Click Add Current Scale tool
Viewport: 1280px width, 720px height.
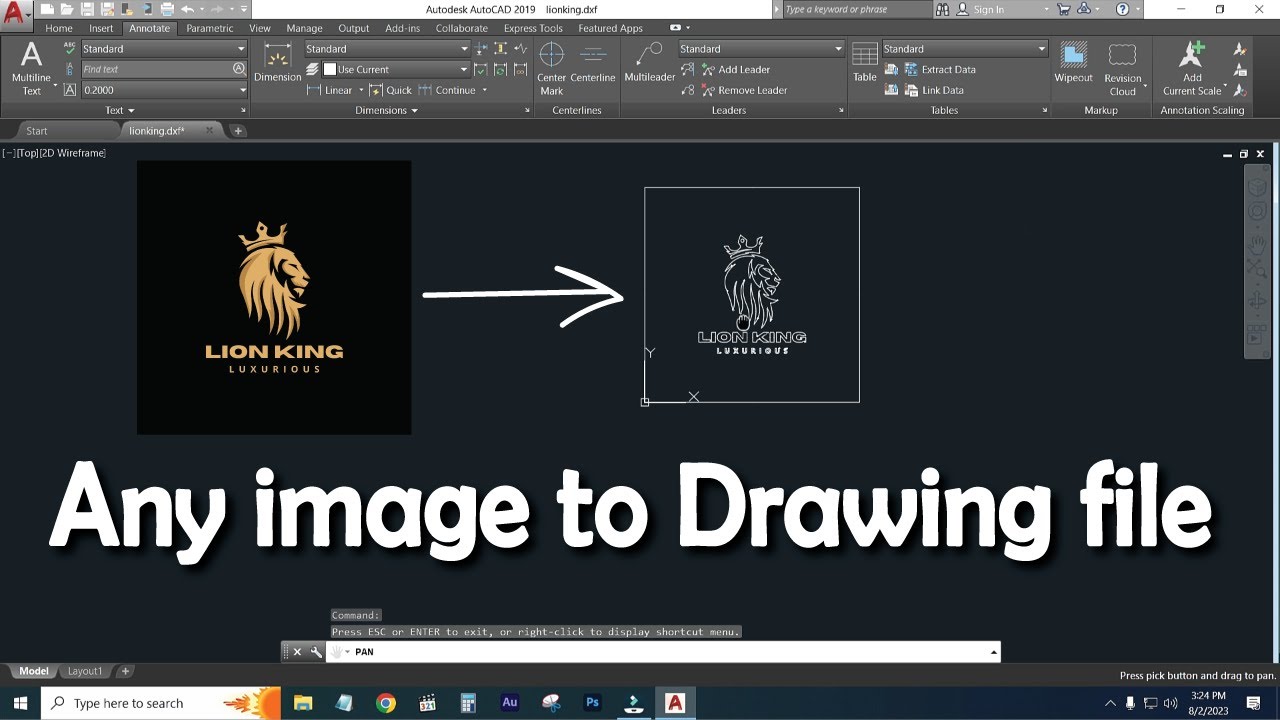tap(1192, 69)
